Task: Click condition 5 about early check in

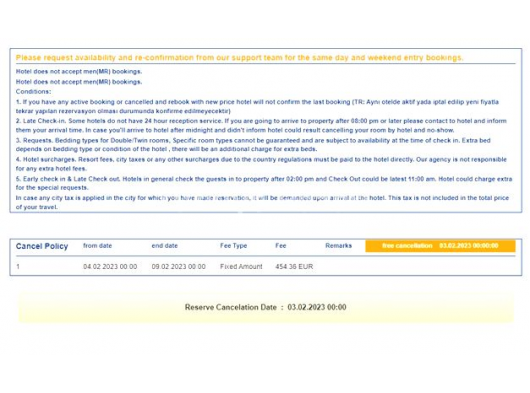Action: [x=264, y=183]
